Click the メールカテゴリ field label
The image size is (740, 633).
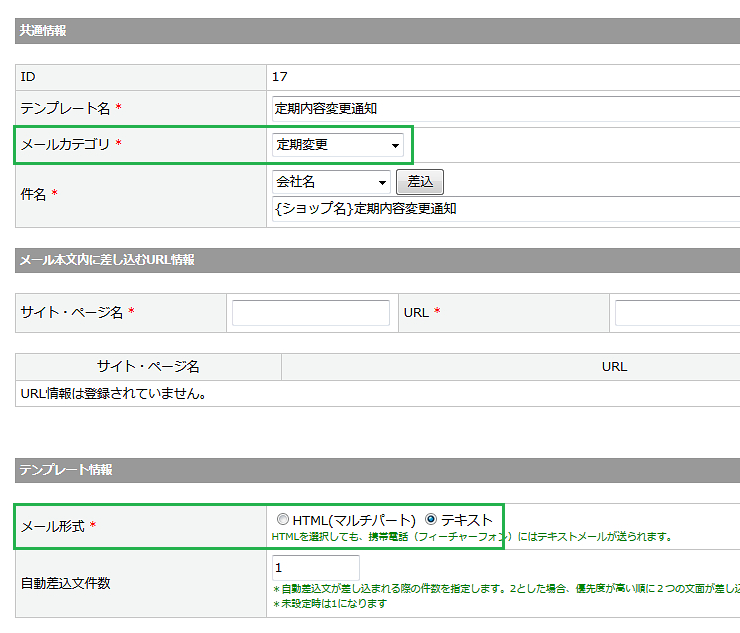[65, 145]
